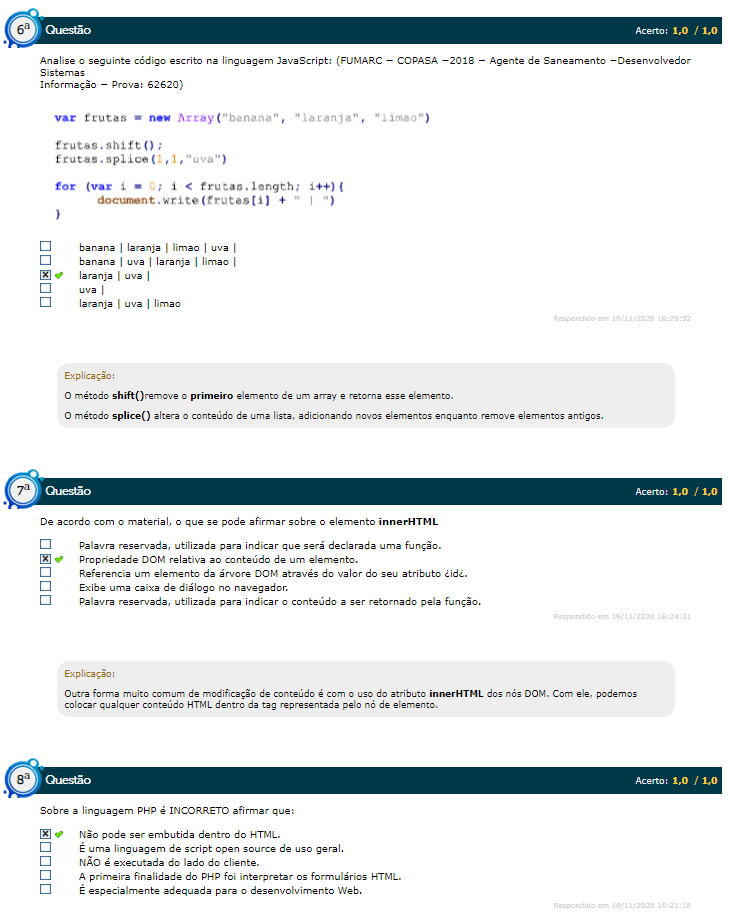Click green checkmark beside 'Não pode ser embutida'
The image size is (731, 922).
coord(59,834)
